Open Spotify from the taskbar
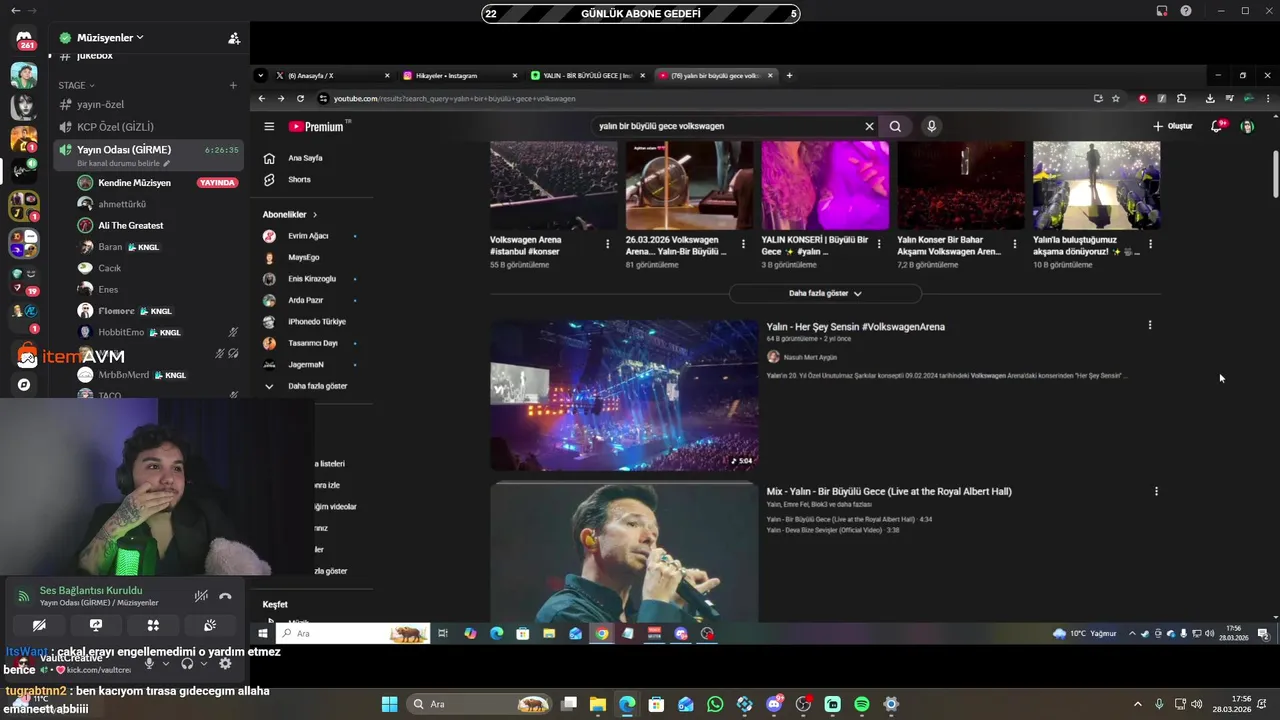1280x720 pixels. click(862, 704)
